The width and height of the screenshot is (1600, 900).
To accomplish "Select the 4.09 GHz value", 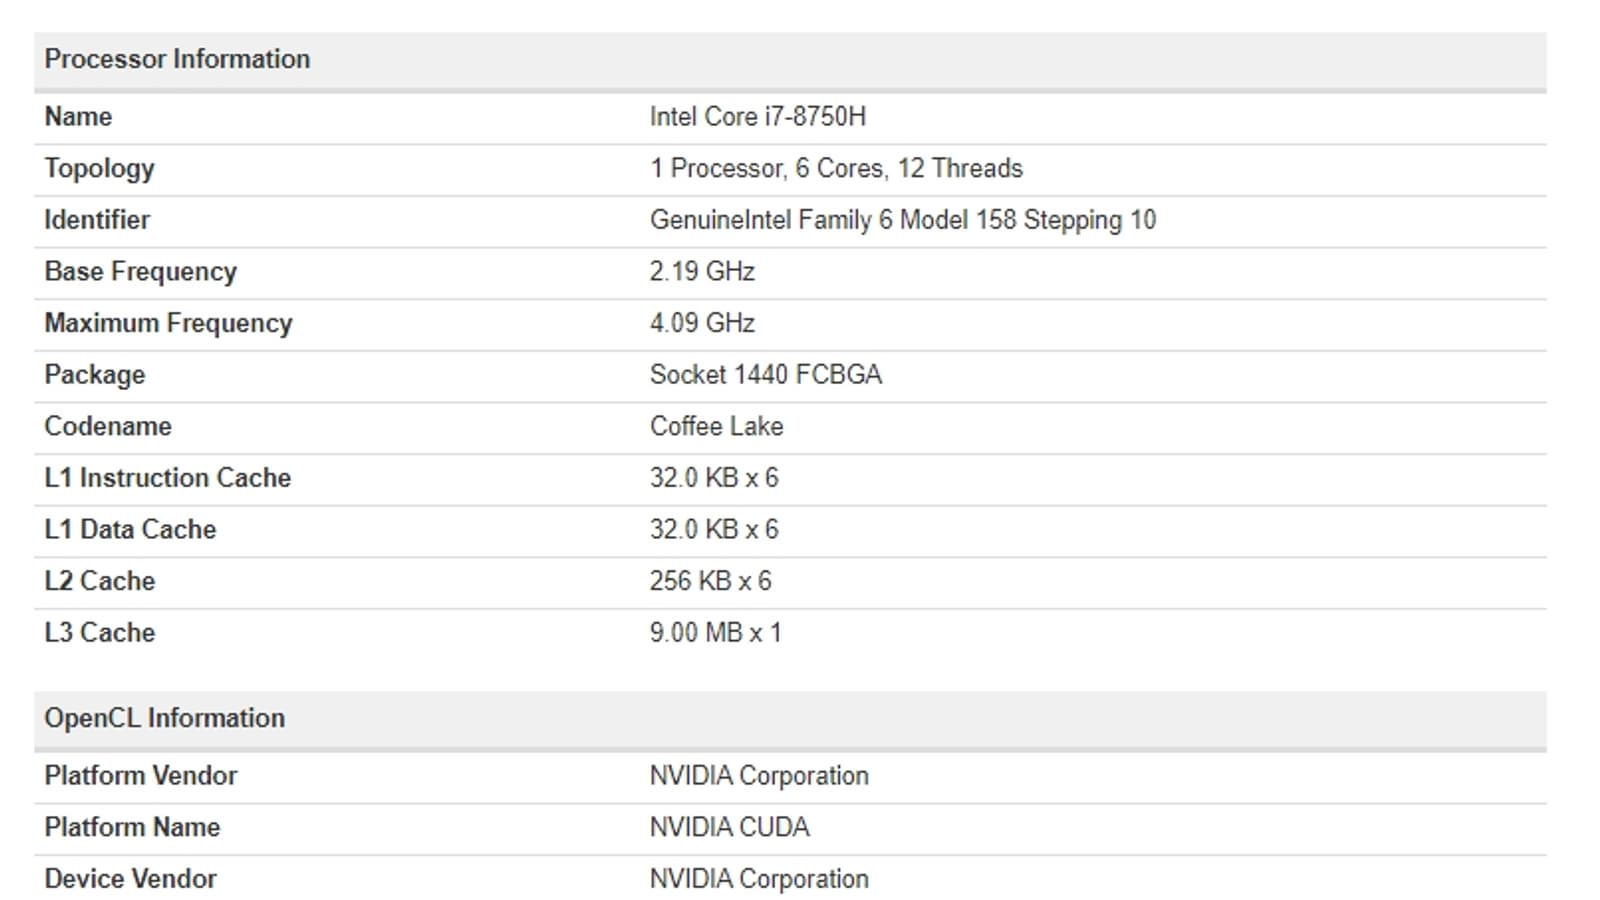I will [x=702, y=324].
